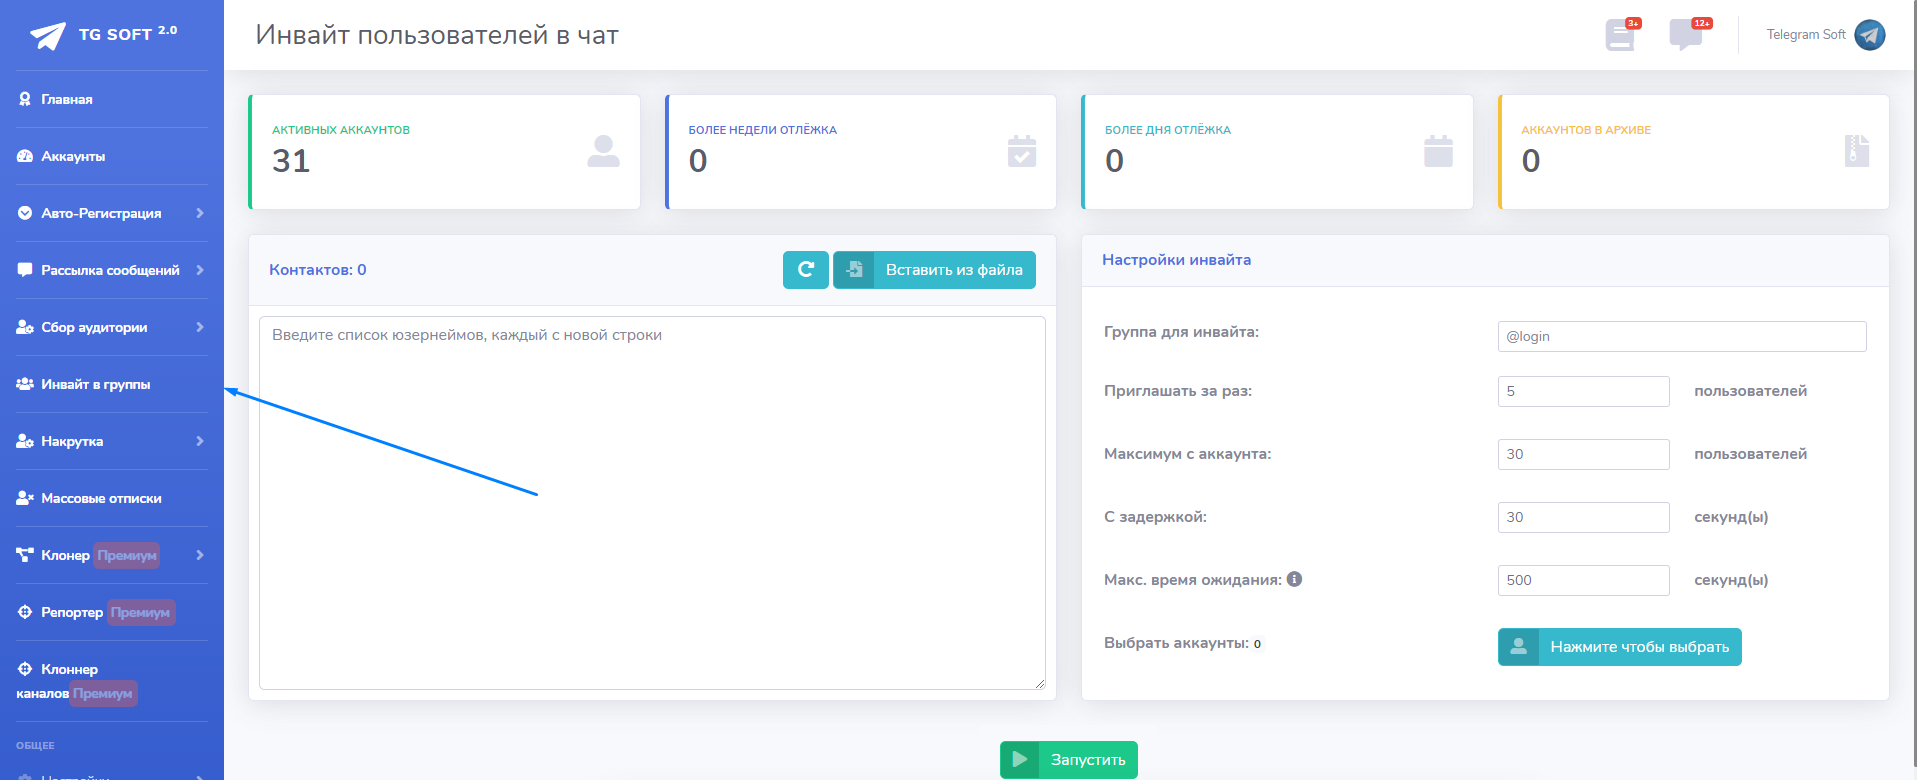The image size is (1917, 780).
Task: Open the messages speech bubble icon
Action: [x=1688, y=35]
